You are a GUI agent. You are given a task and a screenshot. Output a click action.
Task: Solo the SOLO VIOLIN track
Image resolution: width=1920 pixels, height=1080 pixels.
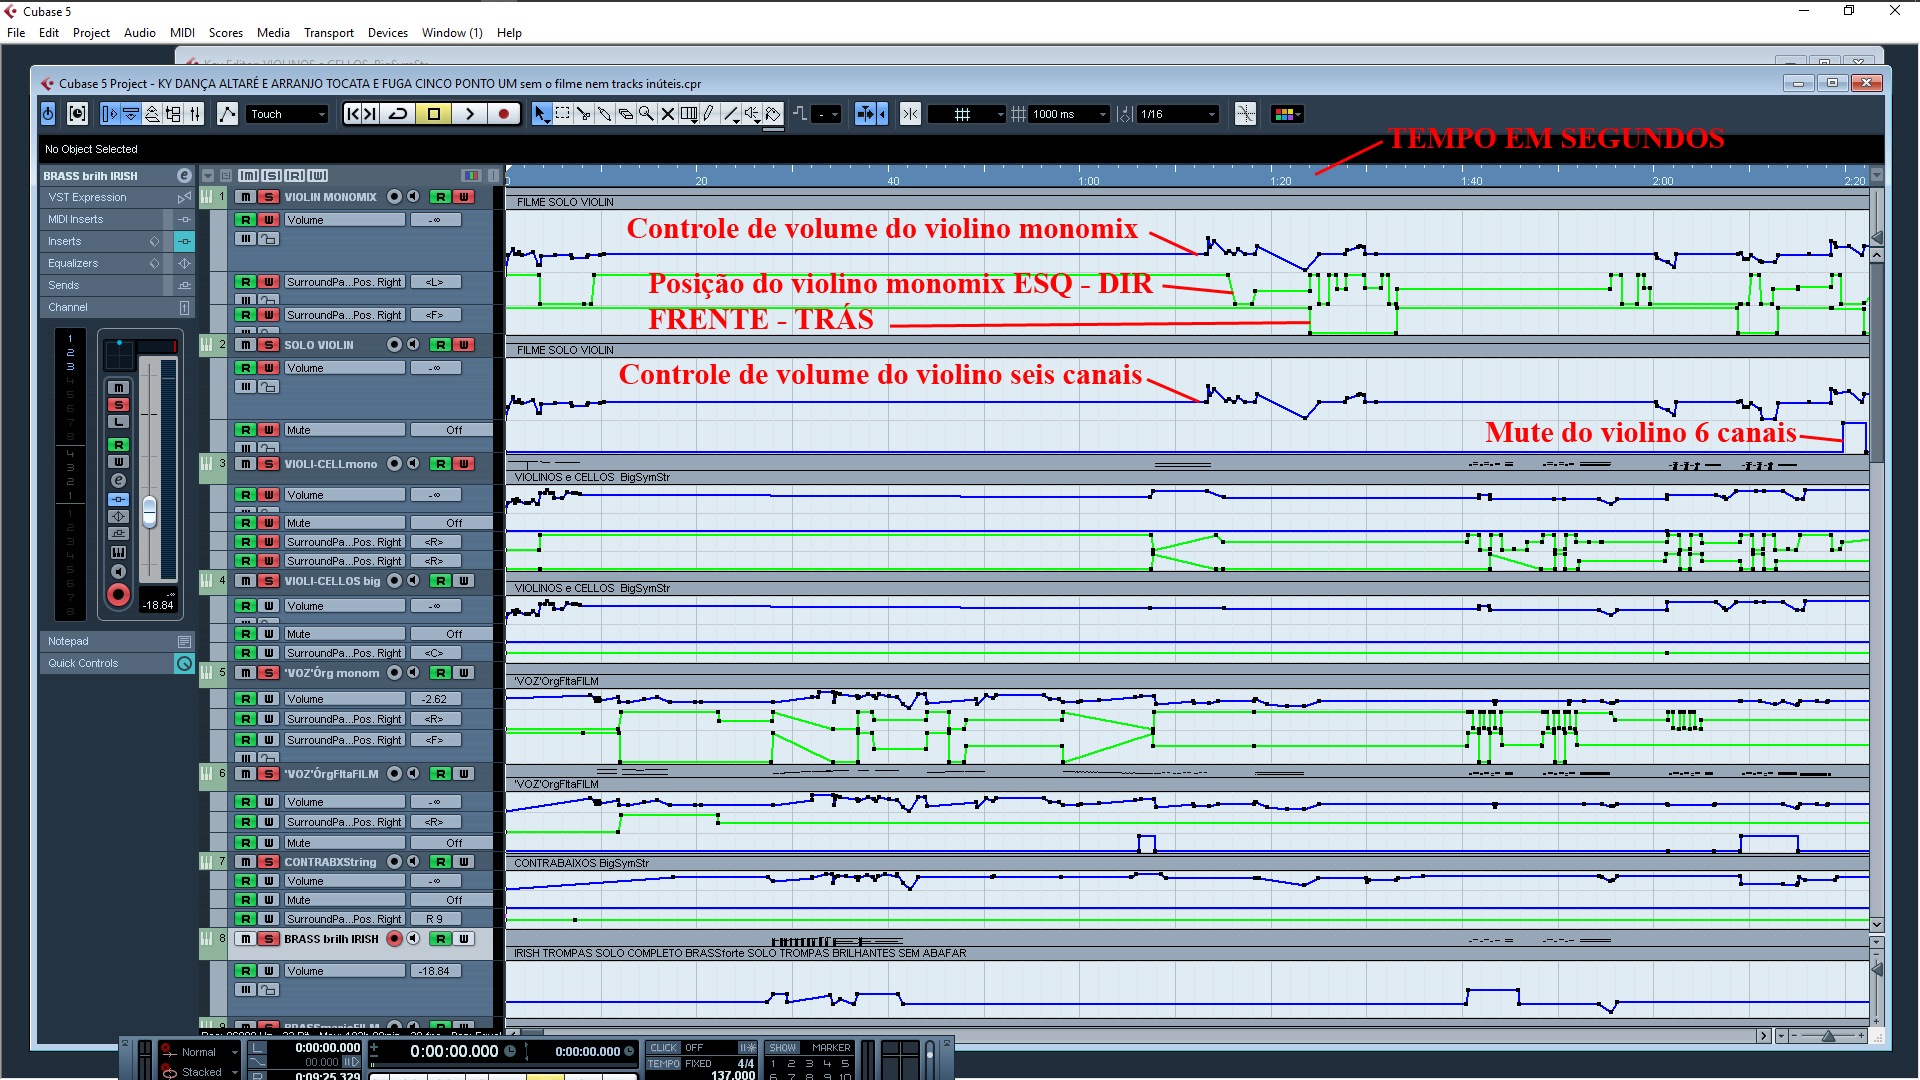[x=268, y=345]
